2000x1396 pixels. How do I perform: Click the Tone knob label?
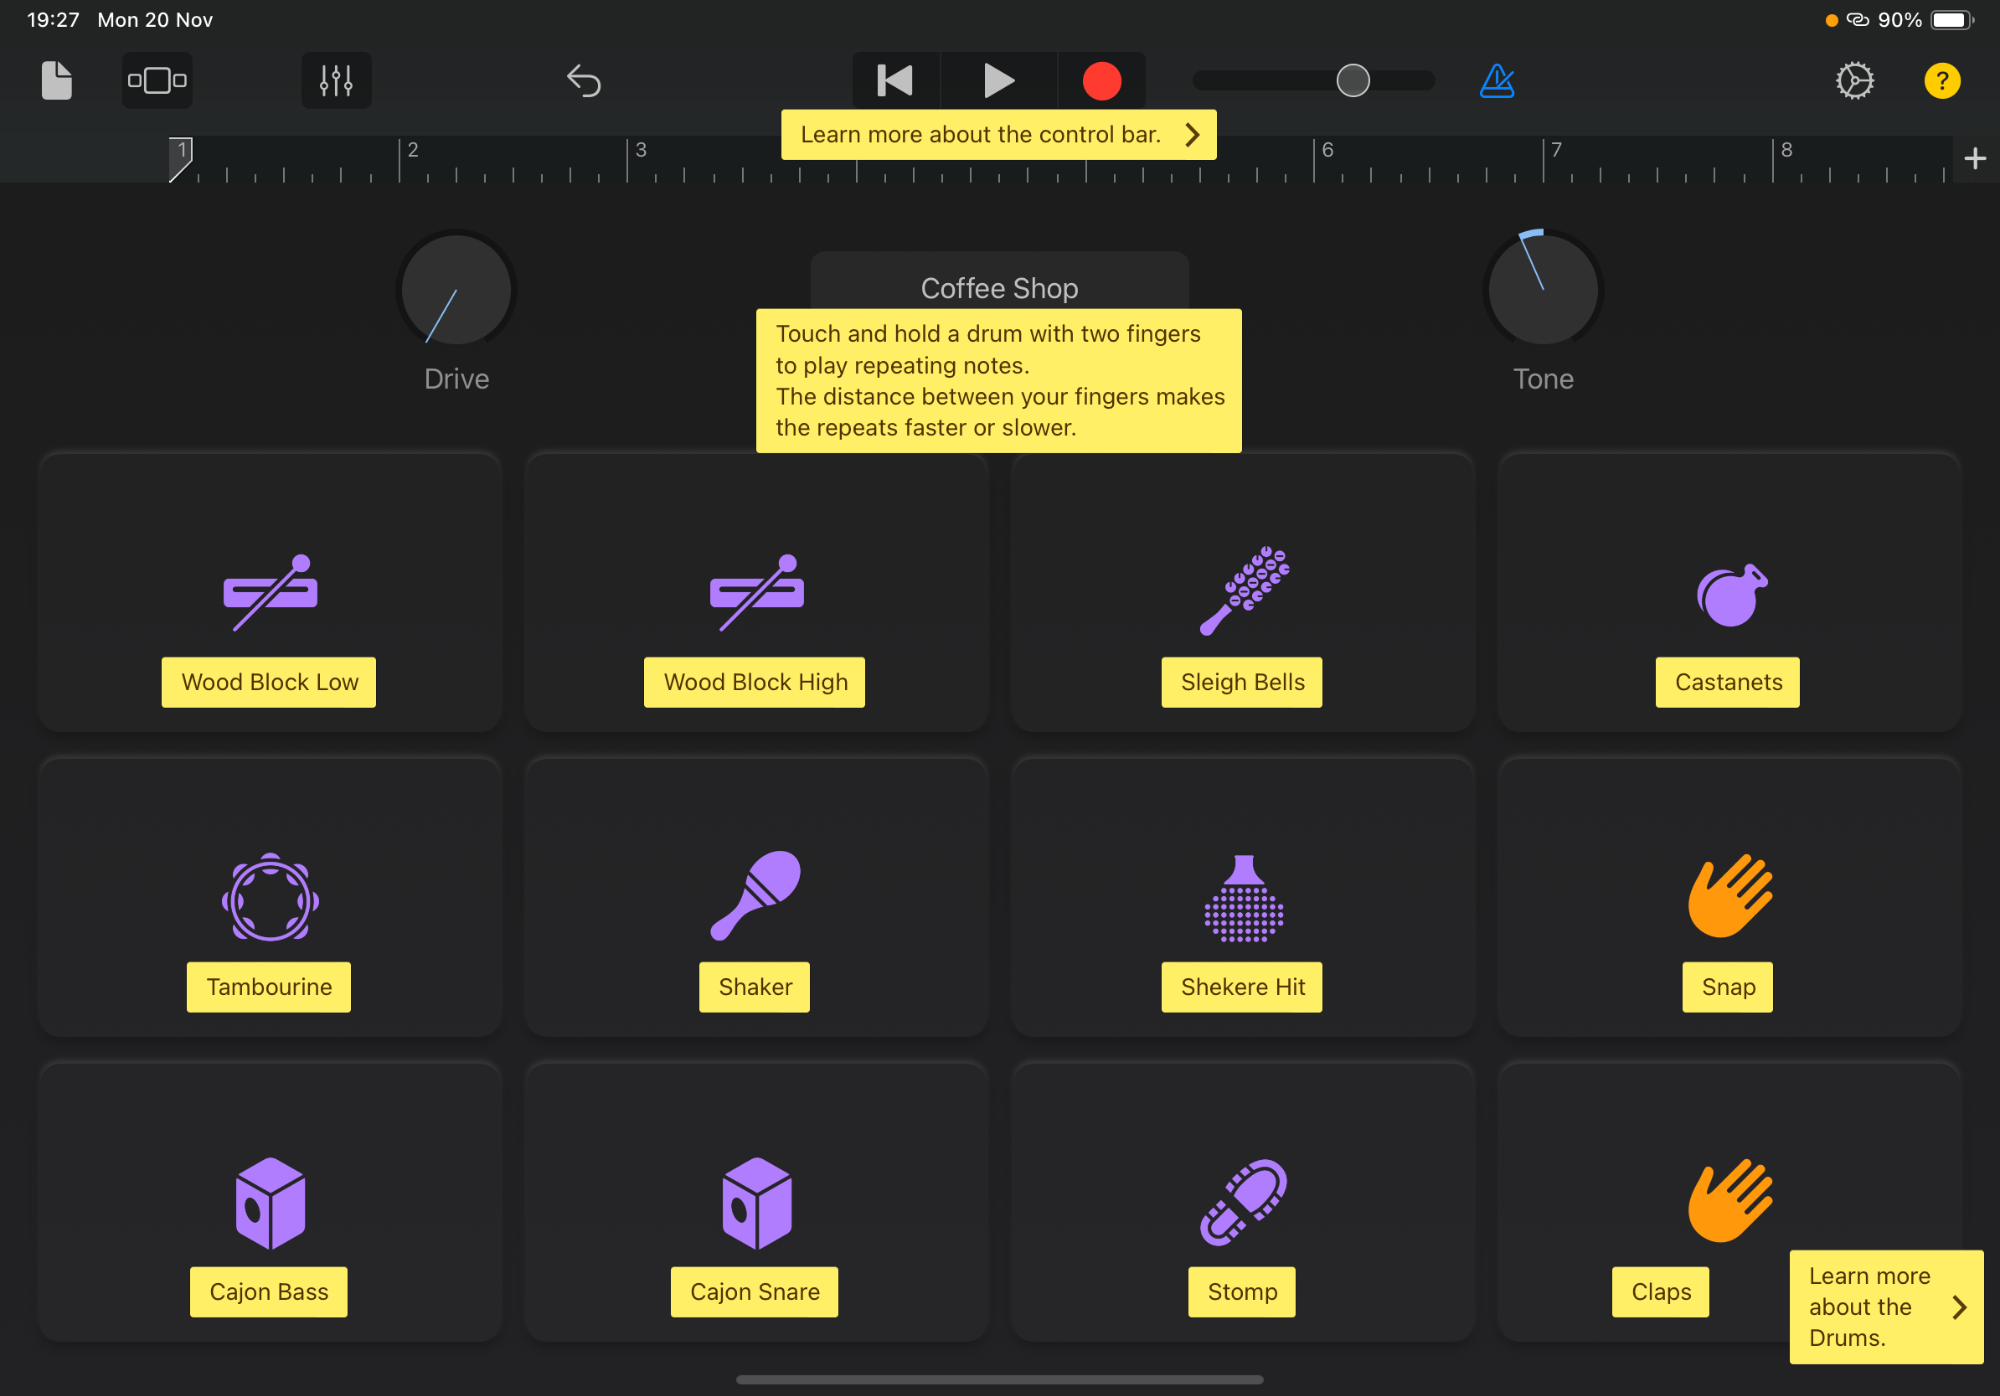click(1543, 379)
